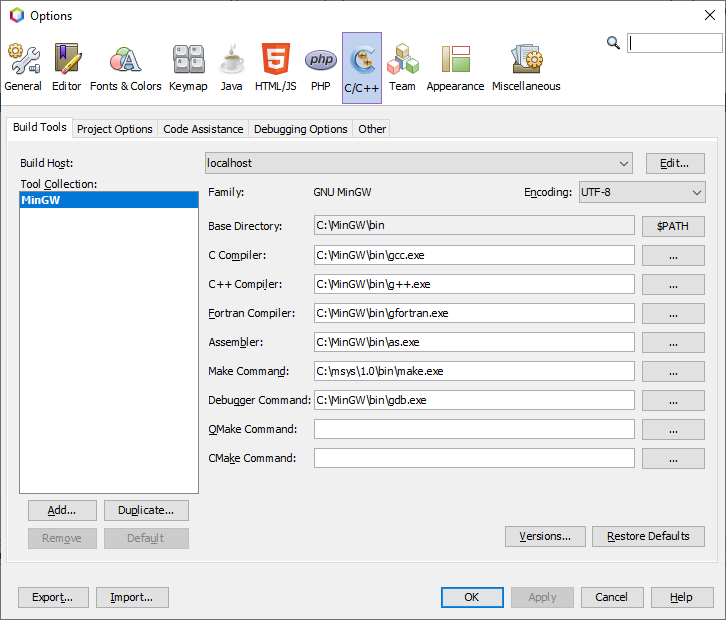Open the Encoding UTF-8 dropdown
The width and height of the screenshot is (726, 620).
tap(642, 192)
